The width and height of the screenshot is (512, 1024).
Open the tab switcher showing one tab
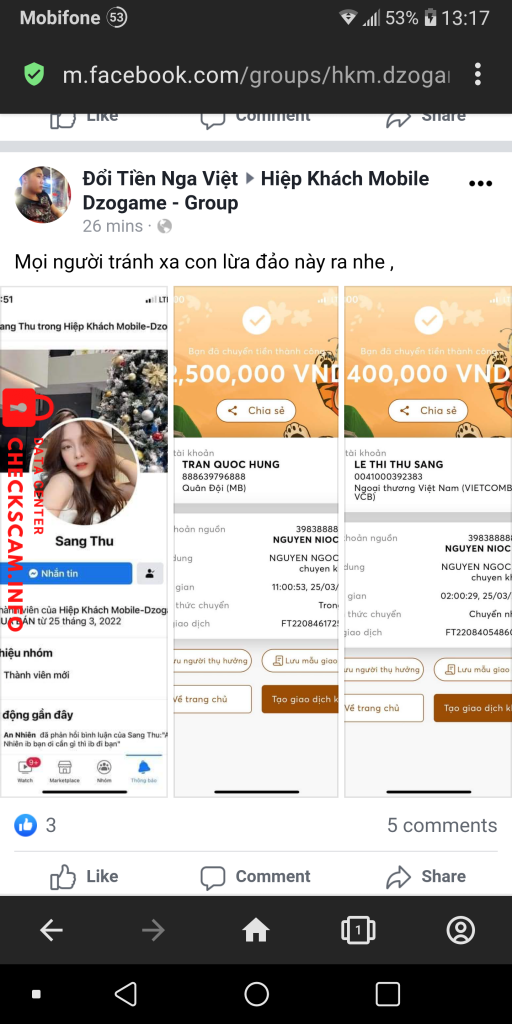click(x=358, y=930)
